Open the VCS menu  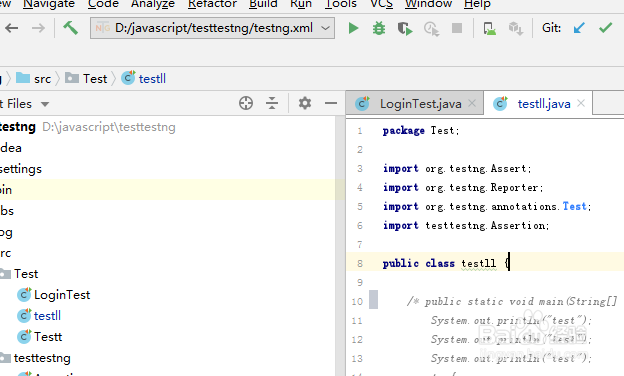(381, 4)
